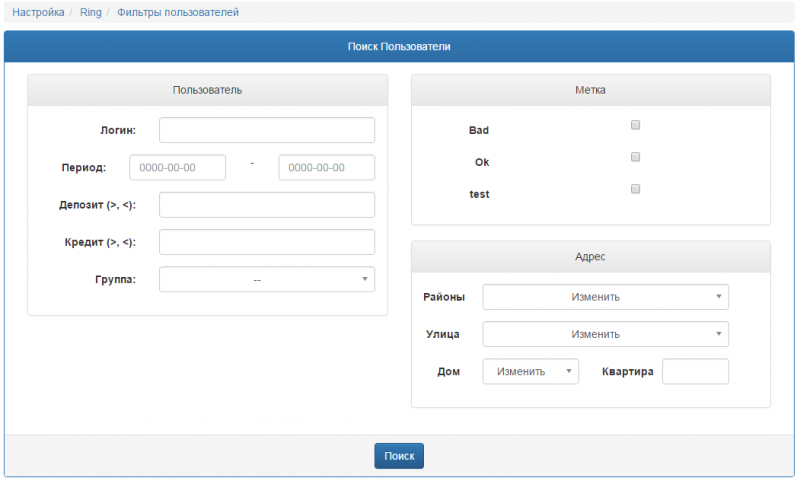
Task: Expand the Группа dropdown
Action: click(x=267, y=280)
